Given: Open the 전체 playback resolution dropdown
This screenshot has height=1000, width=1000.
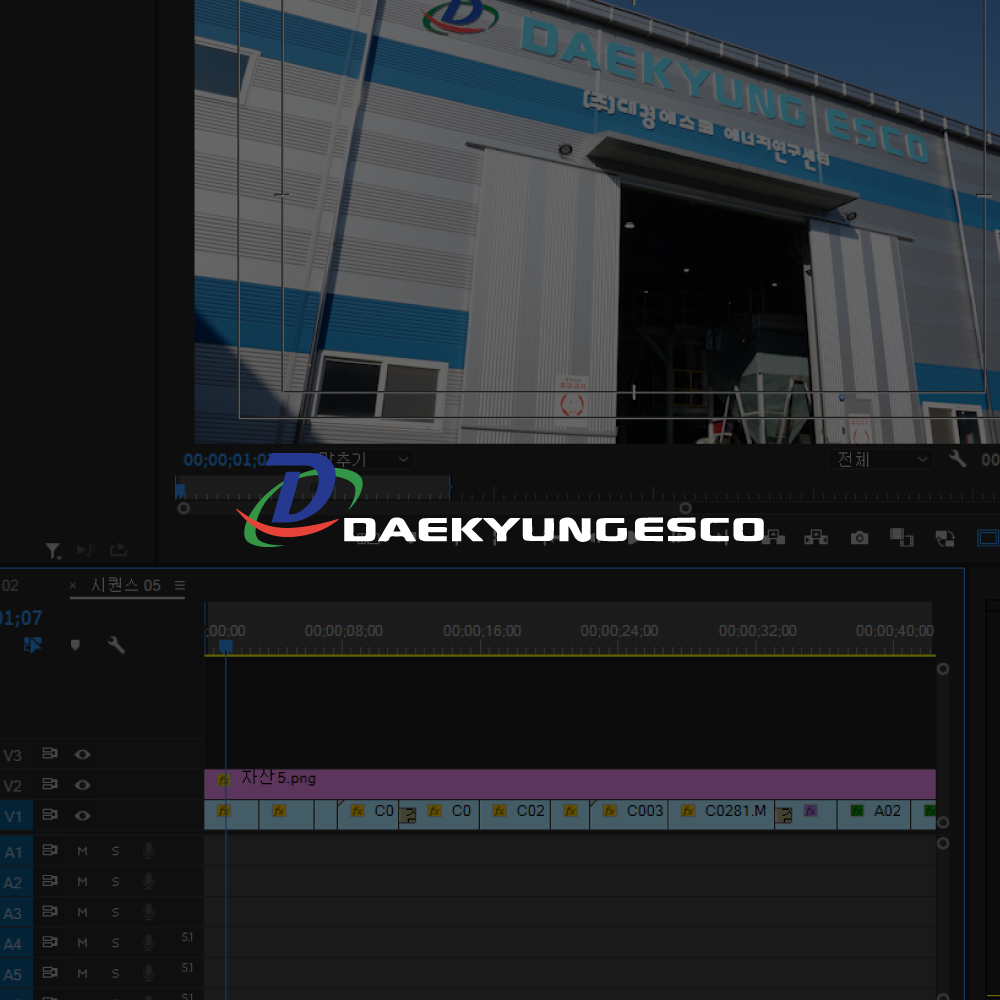Looking at the screenshot, I should [x=881, y=459].
